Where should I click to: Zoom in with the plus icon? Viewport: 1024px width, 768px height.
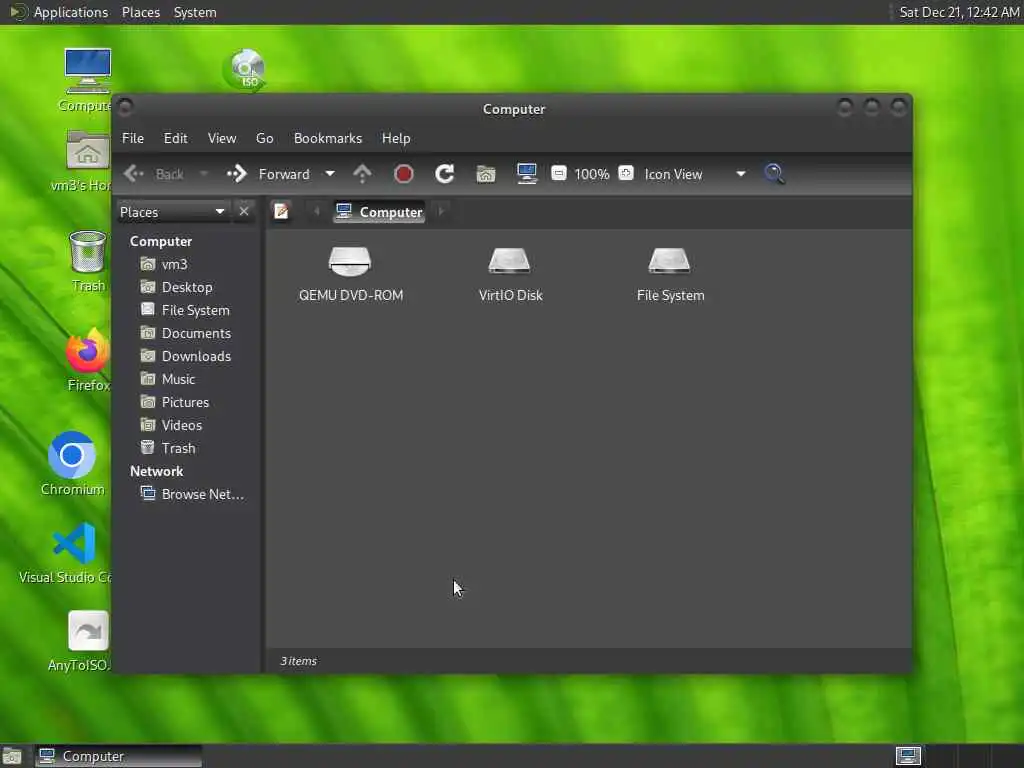[626, 173]
